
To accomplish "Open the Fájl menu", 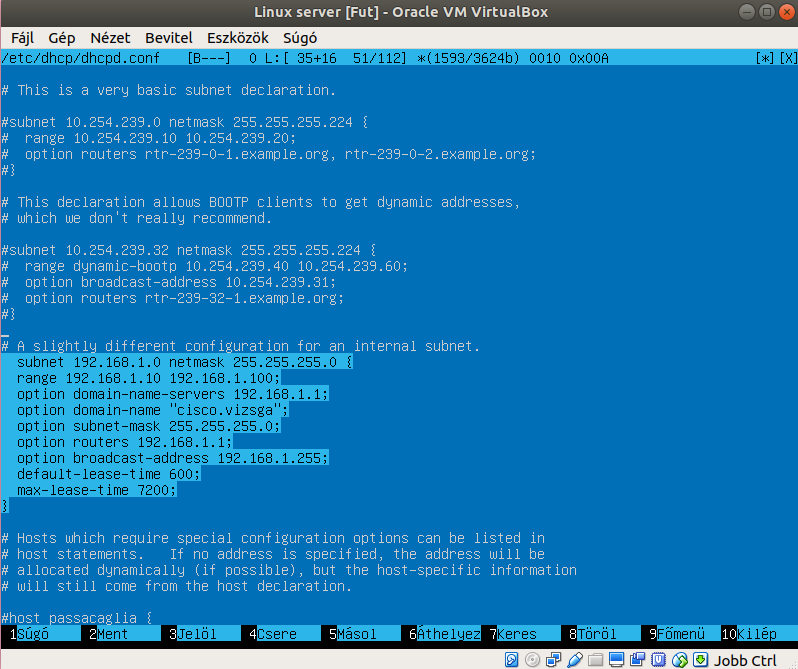I will [x=24, y=37].
